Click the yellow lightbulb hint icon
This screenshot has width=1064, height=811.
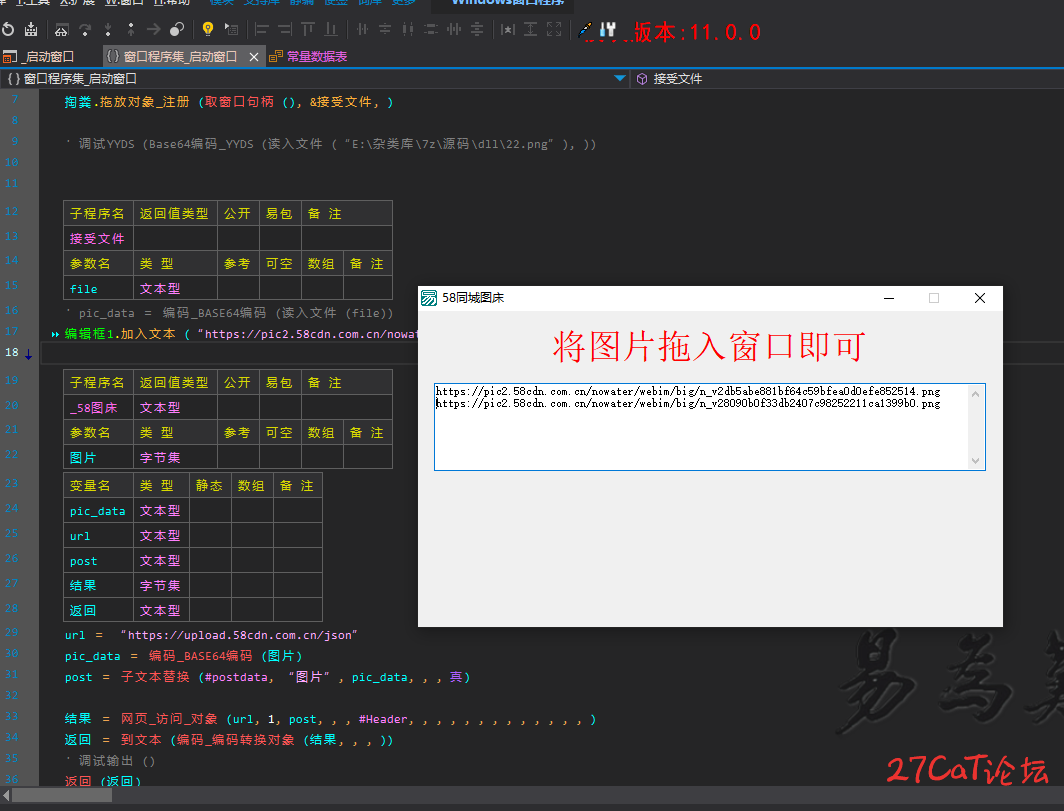click(208, 29)
